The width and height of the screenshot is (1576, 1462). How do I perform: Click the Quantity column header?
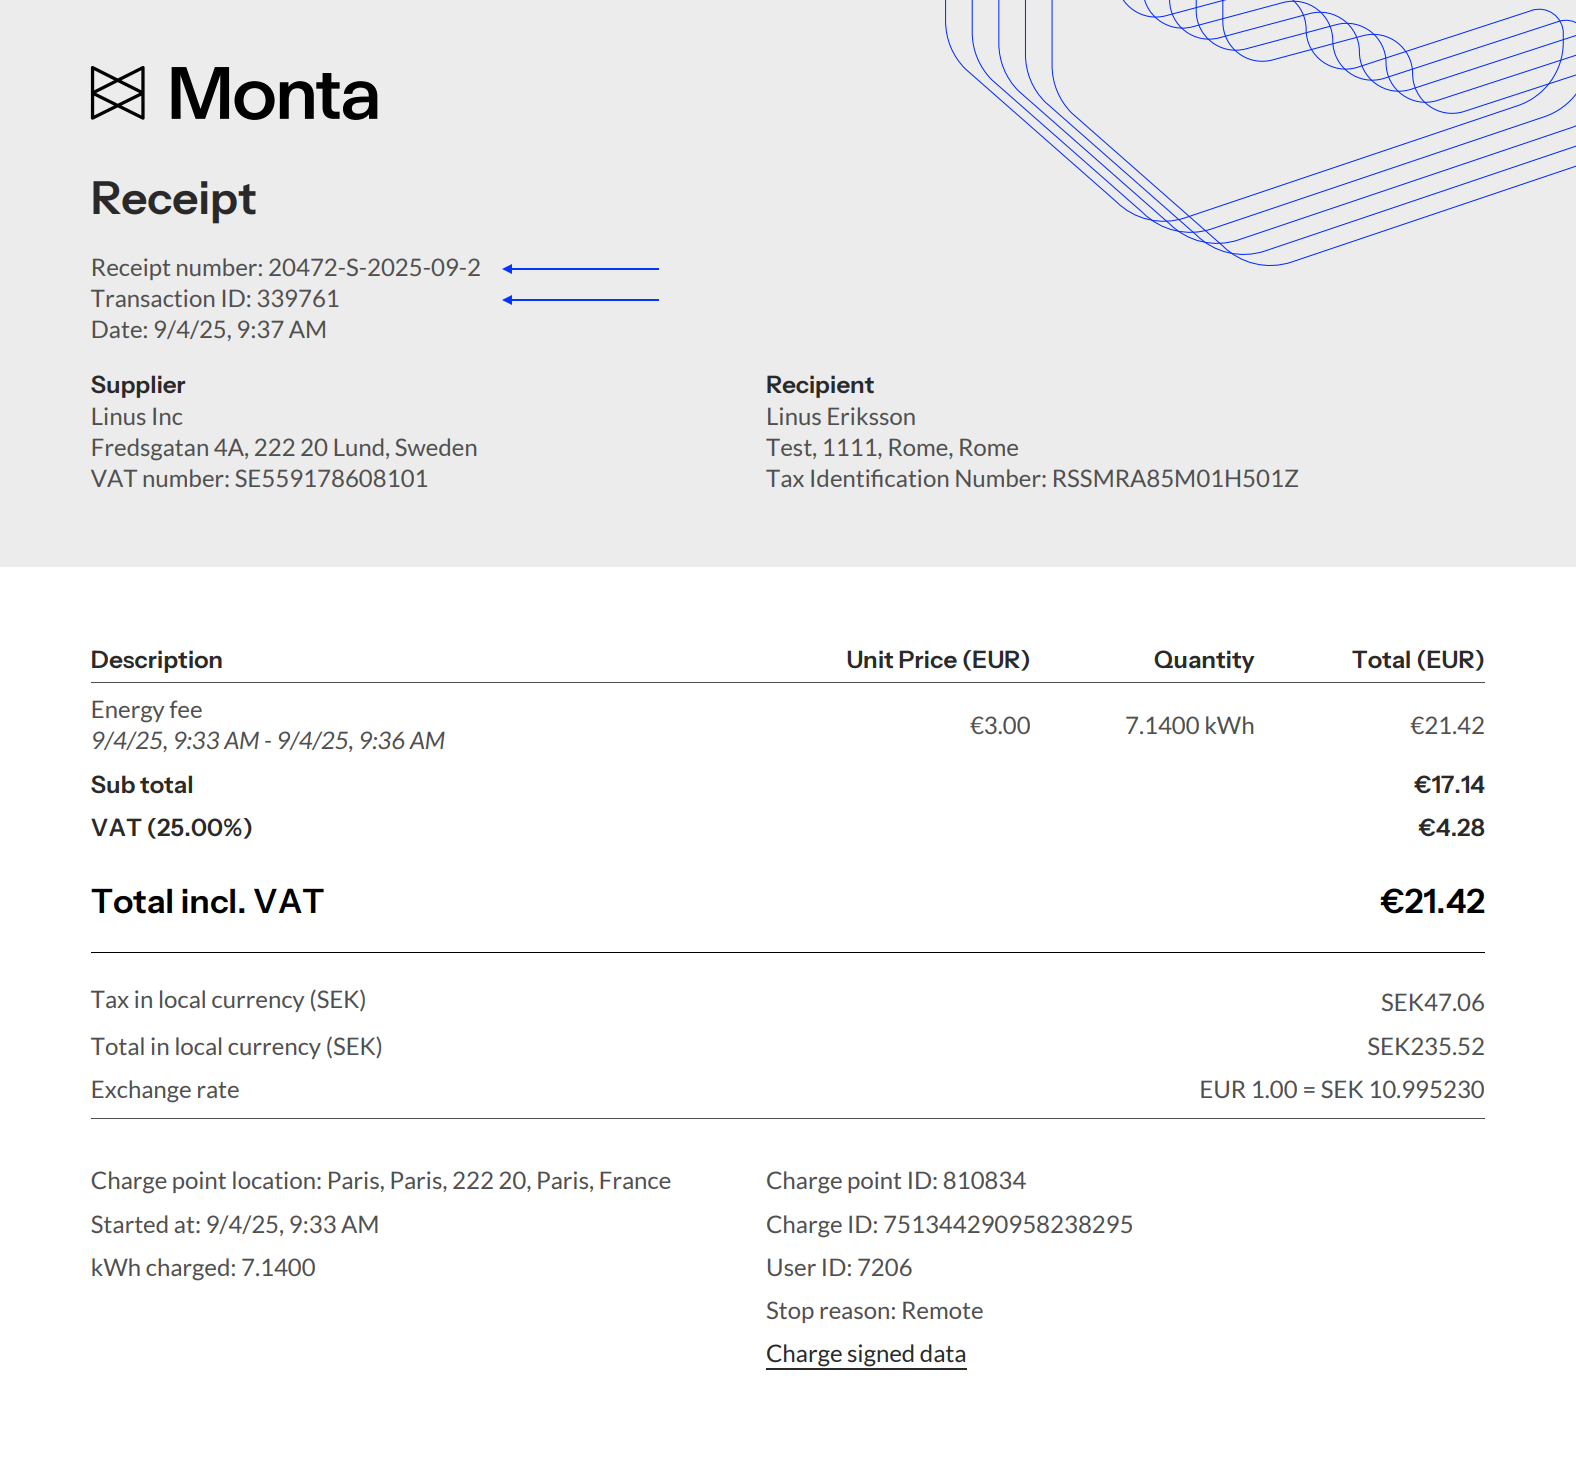click(1203, 660)
